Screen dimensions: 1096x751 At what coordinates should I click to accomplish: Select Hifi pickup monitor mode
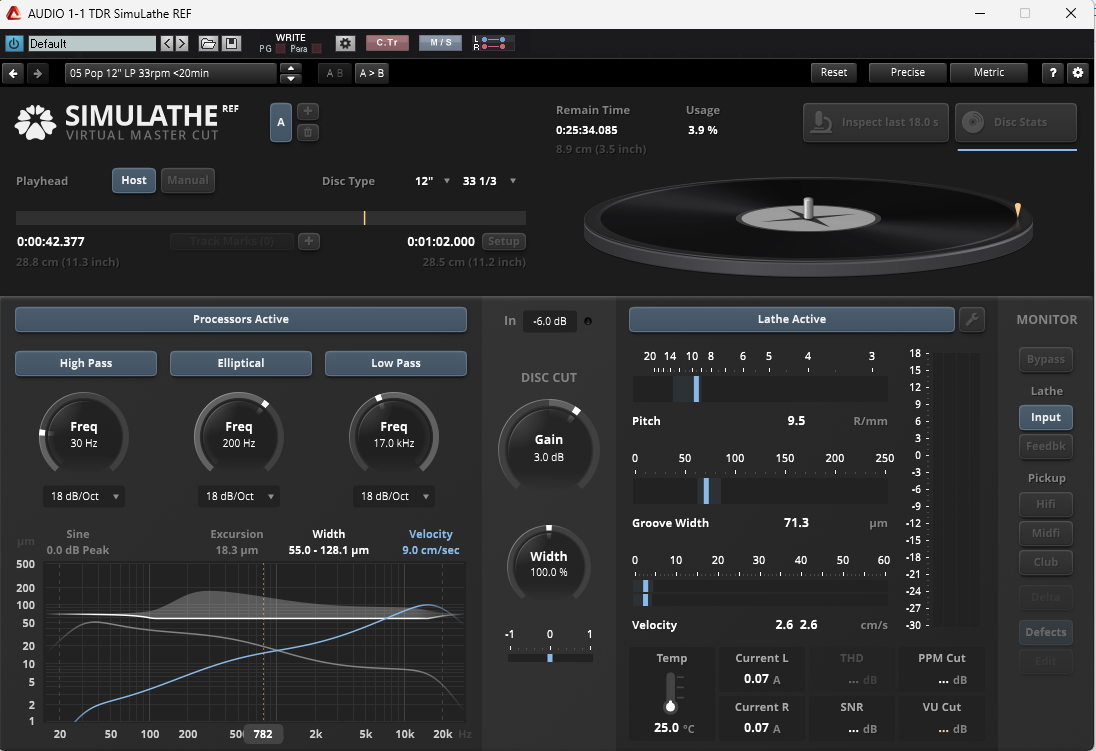1046,504
